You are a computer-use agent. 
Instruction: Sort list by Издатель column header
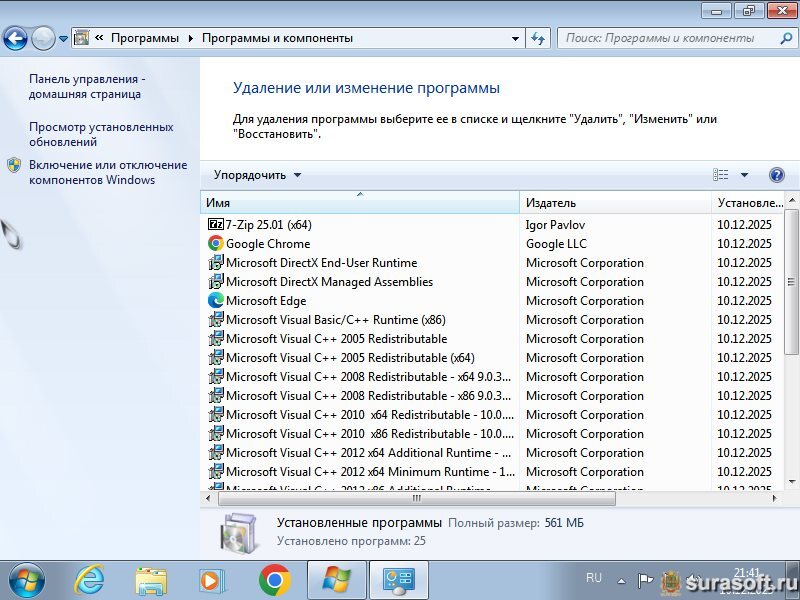(x=615, y=203)
